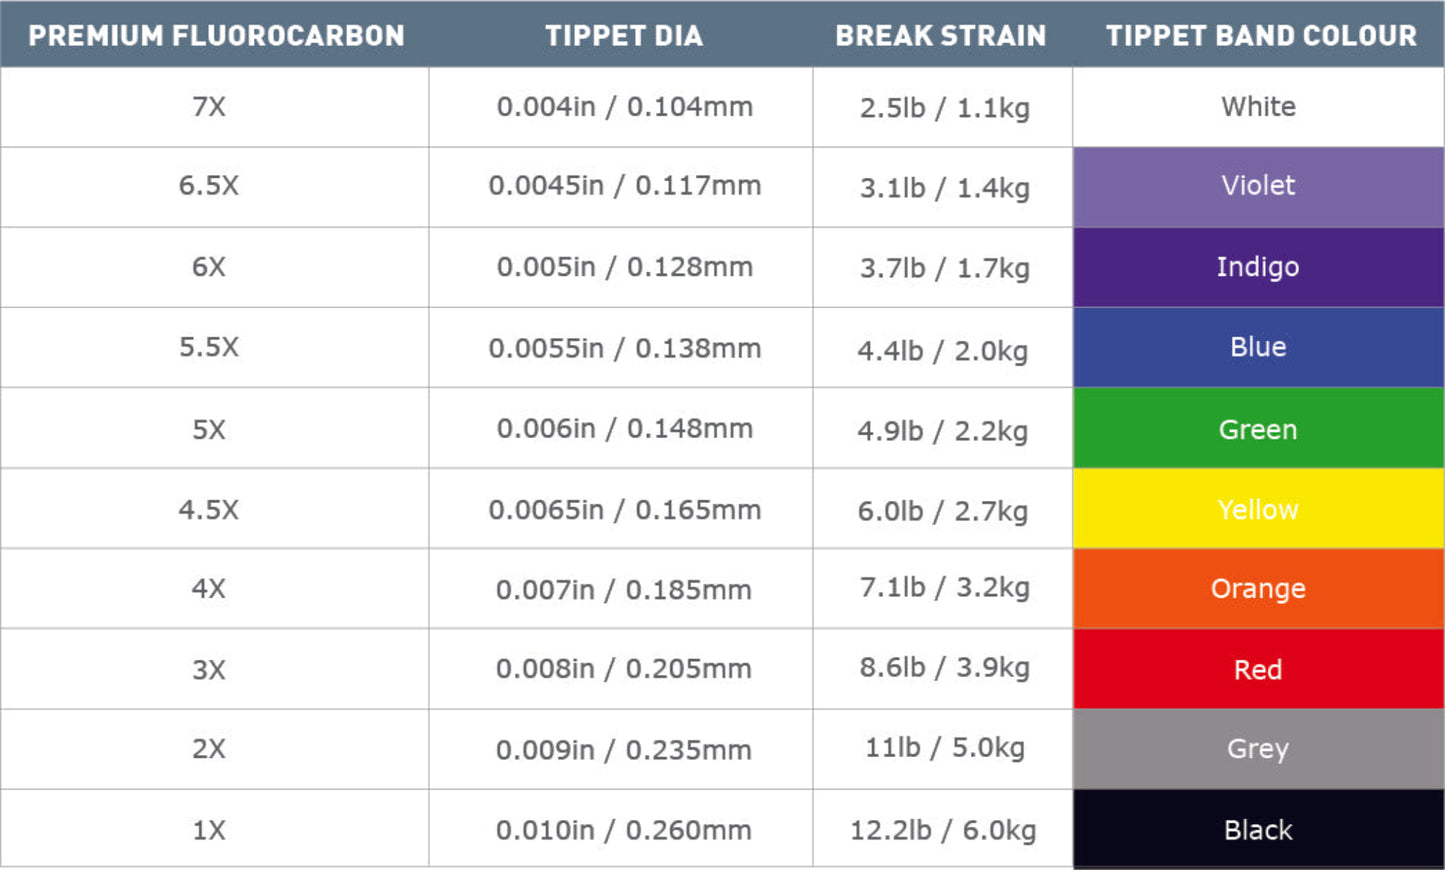Click the Blue tippet band swatch
The image size is (1445, 870).
1258,347
